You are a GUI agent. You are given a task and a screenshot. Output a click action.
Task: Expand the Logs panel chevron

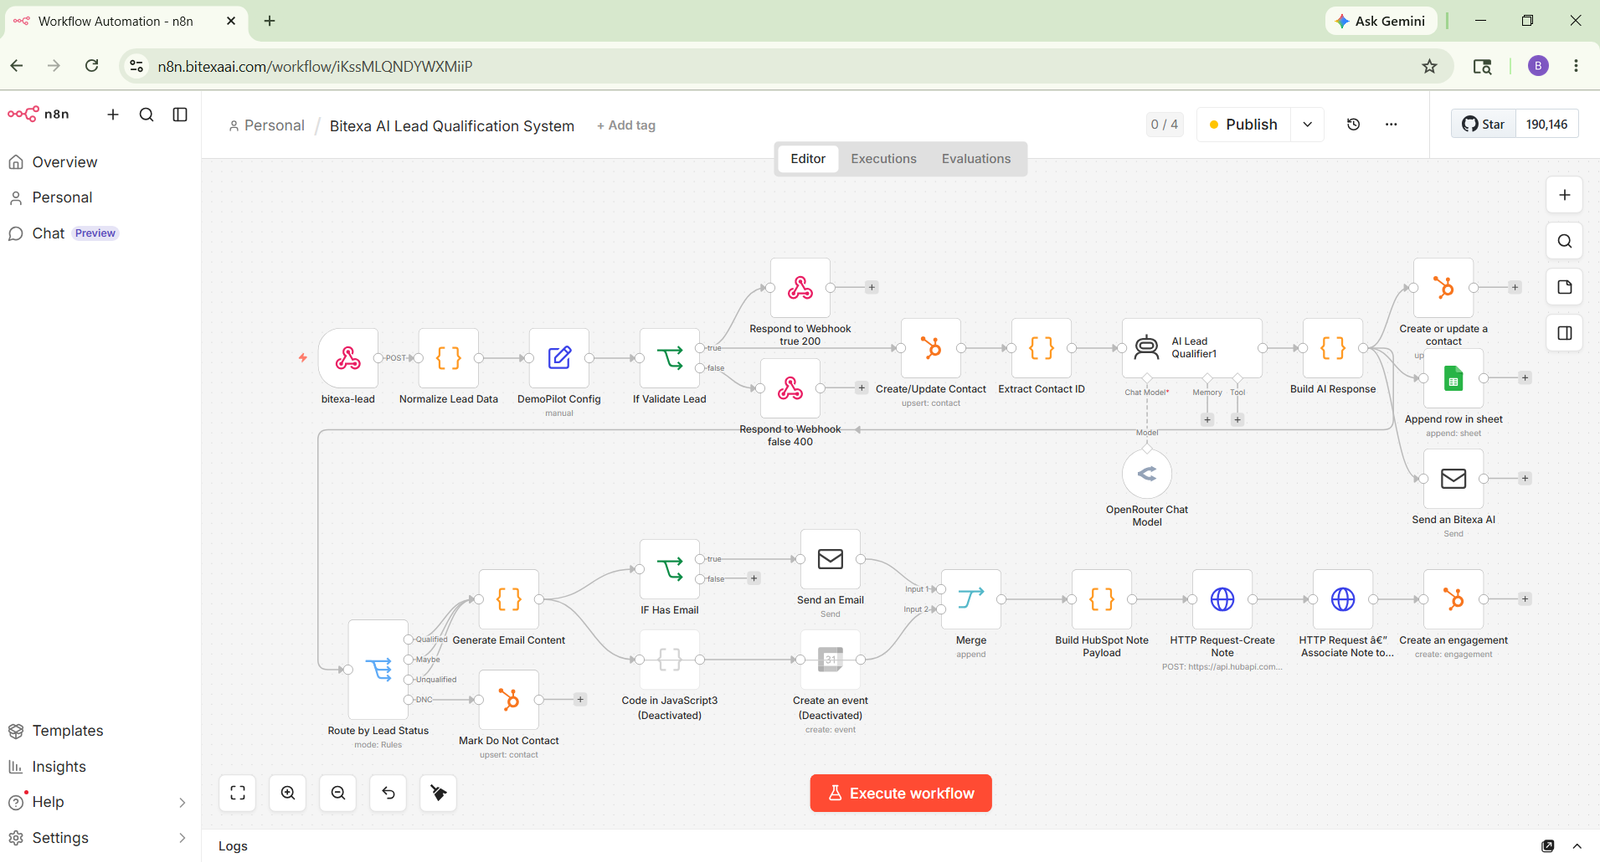click(1577, 846)
